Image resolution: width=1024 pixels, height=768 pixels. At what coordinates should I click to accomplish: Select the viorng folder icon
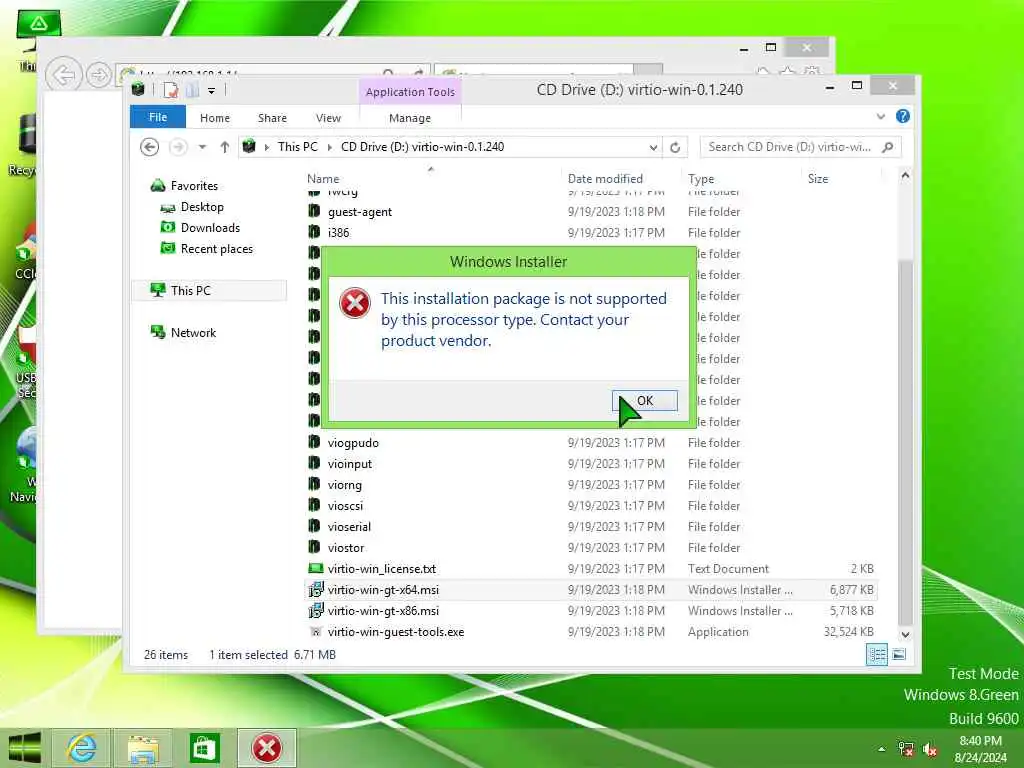pyautogui.click(x=314, y=484)
